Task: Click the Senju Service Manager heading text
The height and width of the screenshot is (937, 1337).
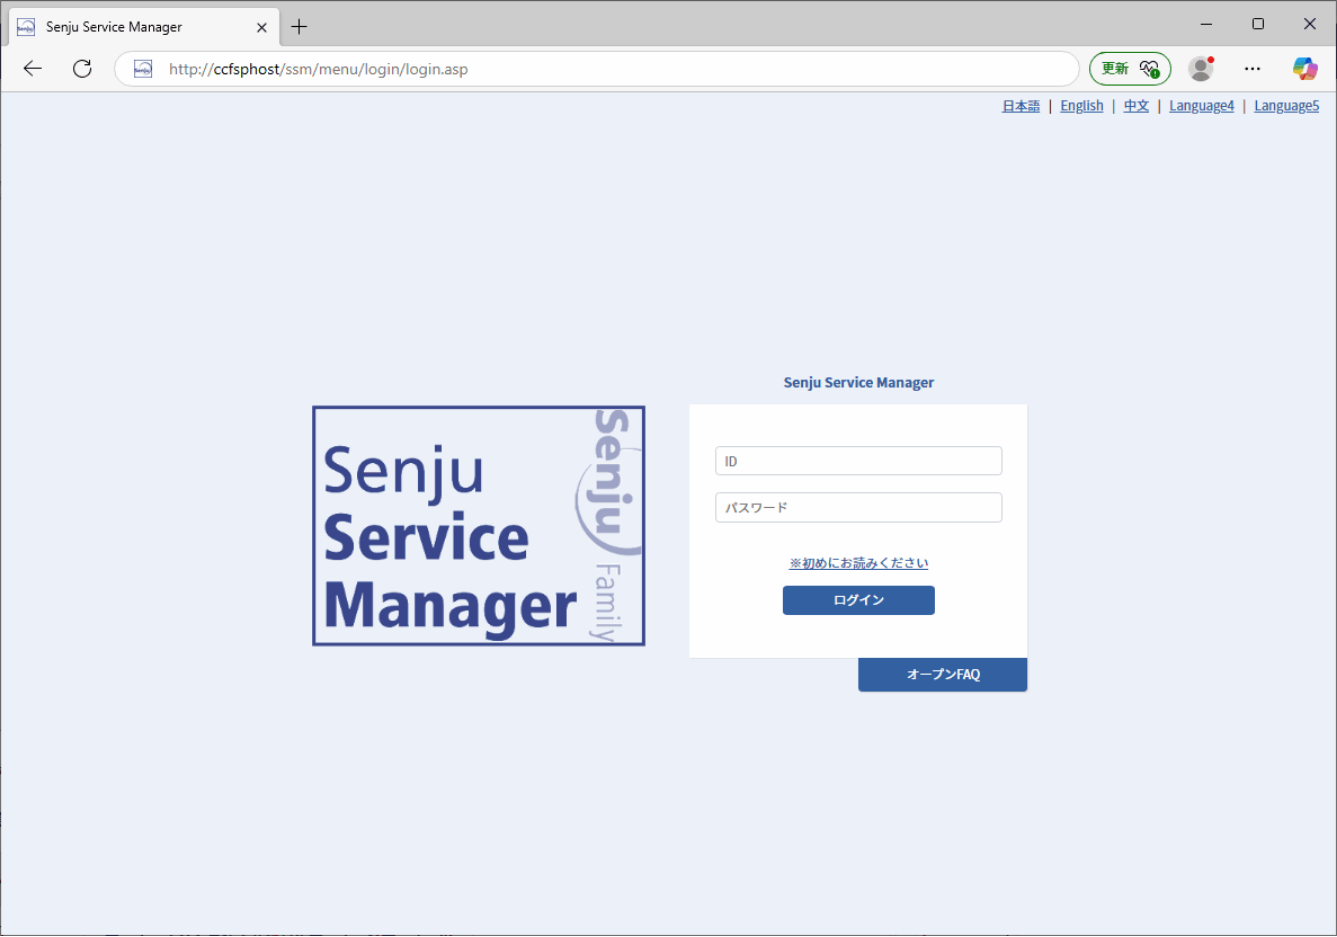Action: [x=859, y=382]
